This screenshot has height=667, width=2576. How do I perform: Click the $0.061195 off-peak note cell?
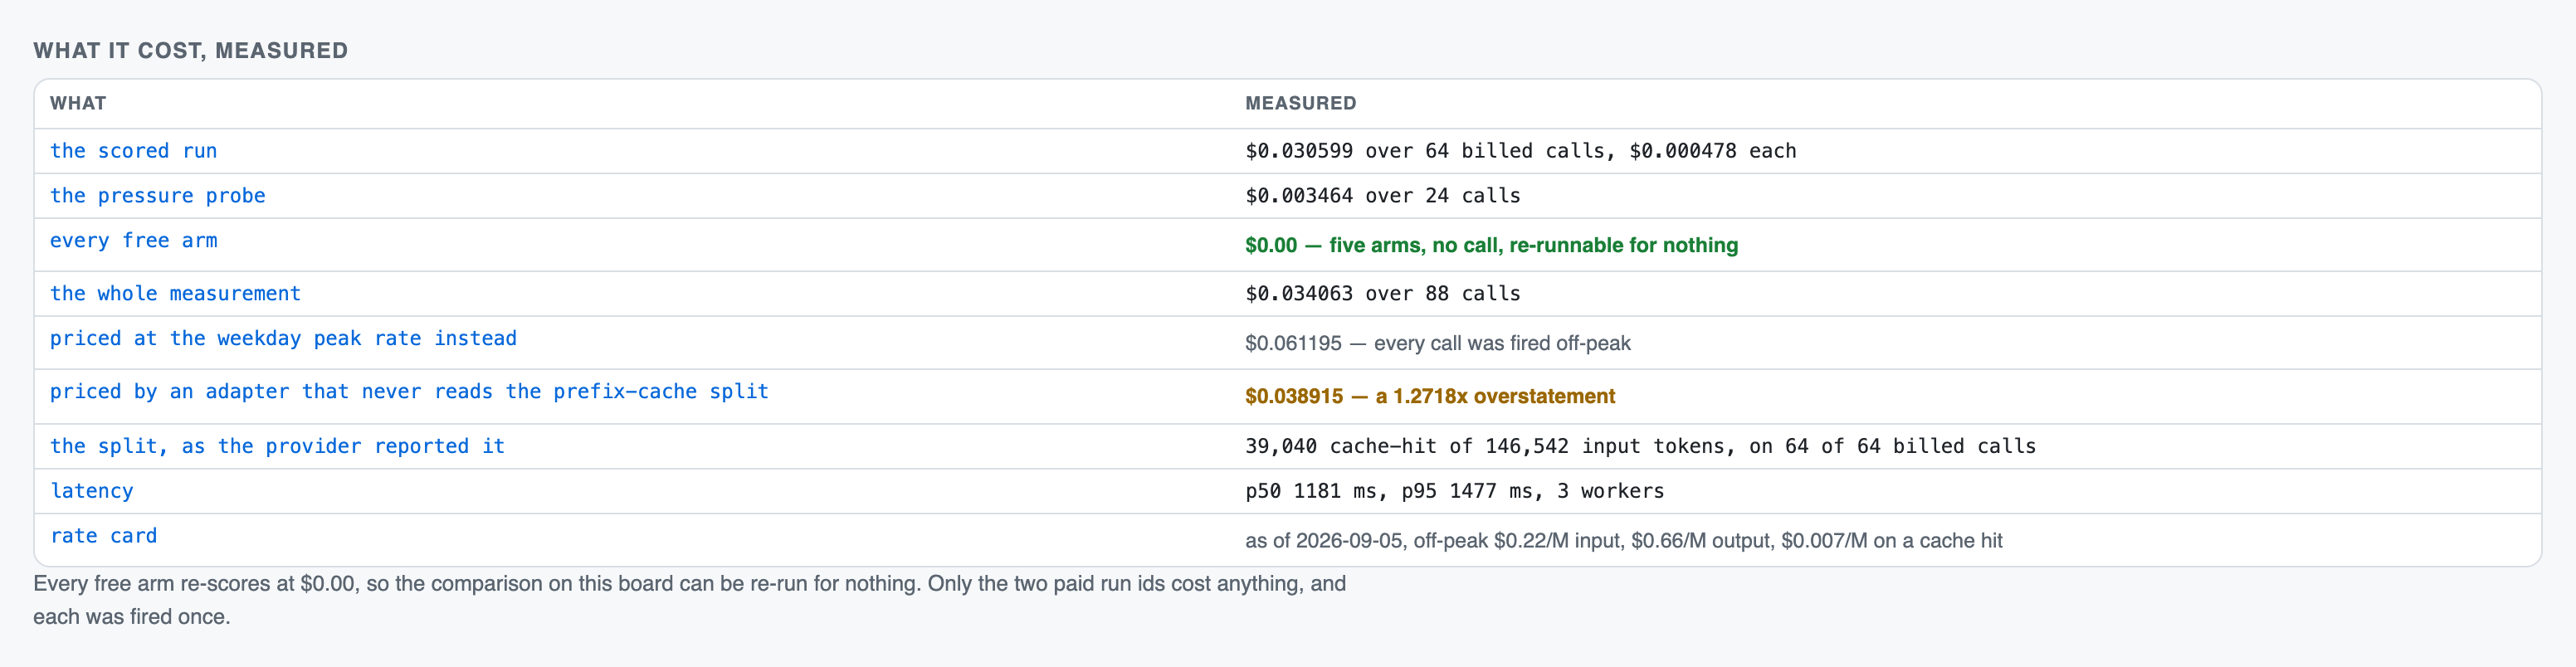[x=1437, y=343]
